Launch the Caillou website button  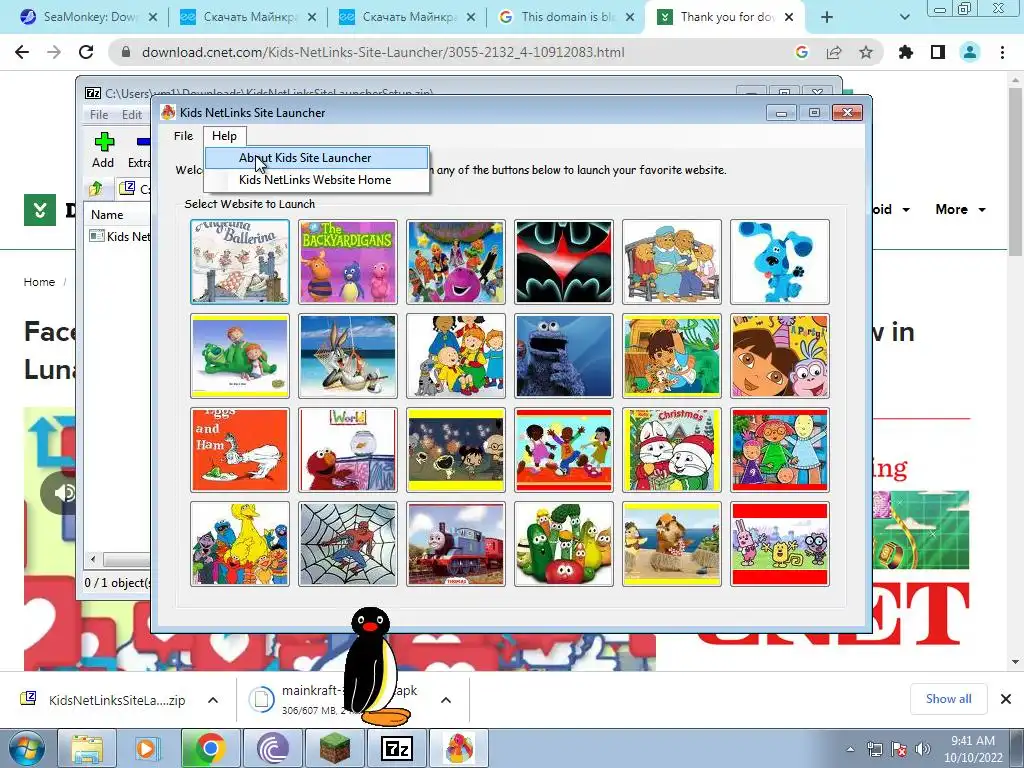[x=456, y=356]
